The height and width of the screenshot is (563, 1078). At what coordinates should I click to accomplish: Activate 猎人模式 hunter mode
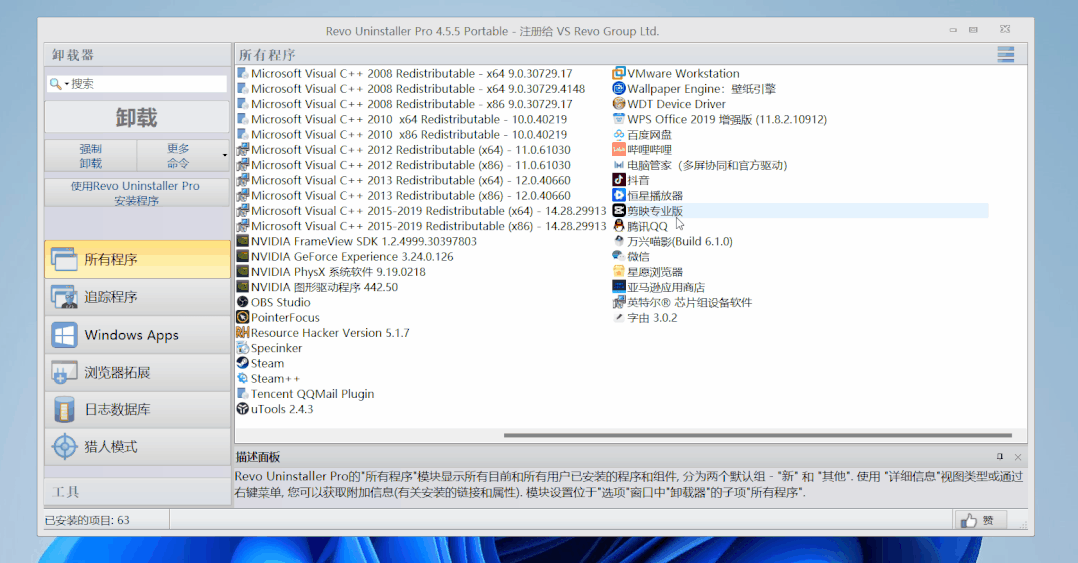138,447
